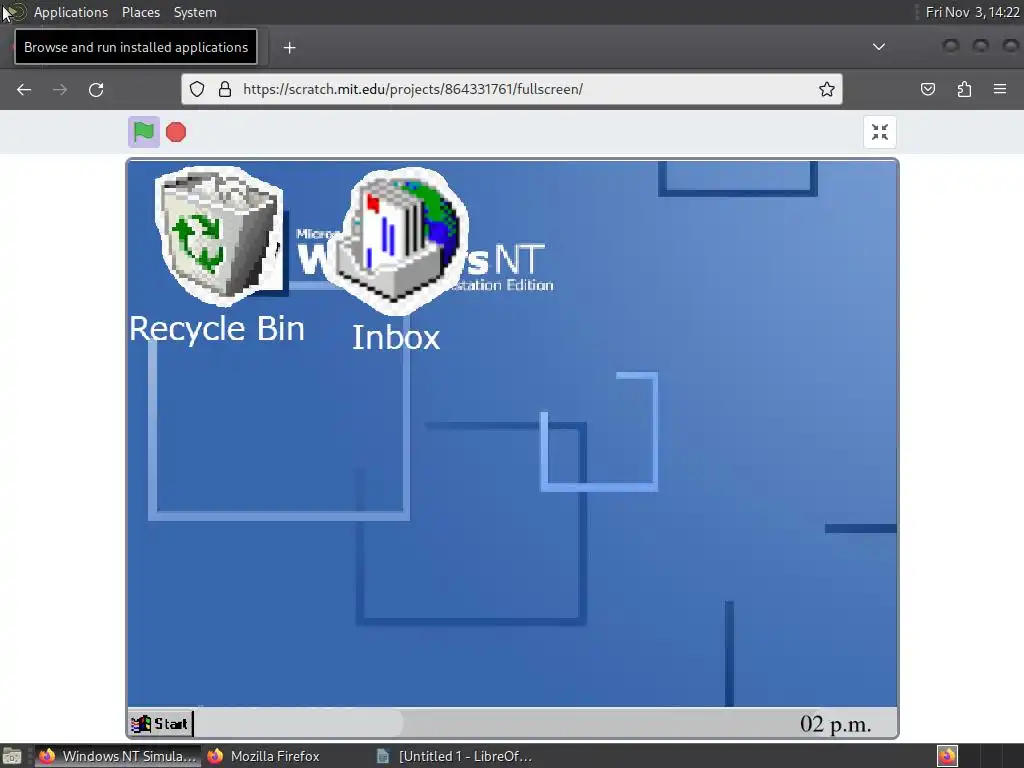
Task: Open the System menu
Action: point(195,12)
